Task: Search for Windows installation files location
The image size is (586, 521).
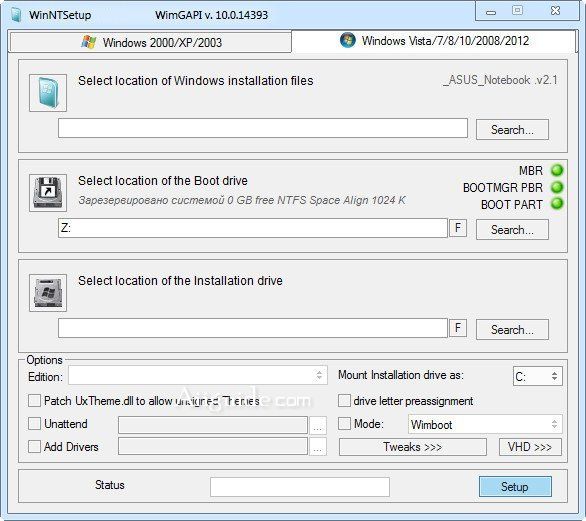Action: coord(512,130)
